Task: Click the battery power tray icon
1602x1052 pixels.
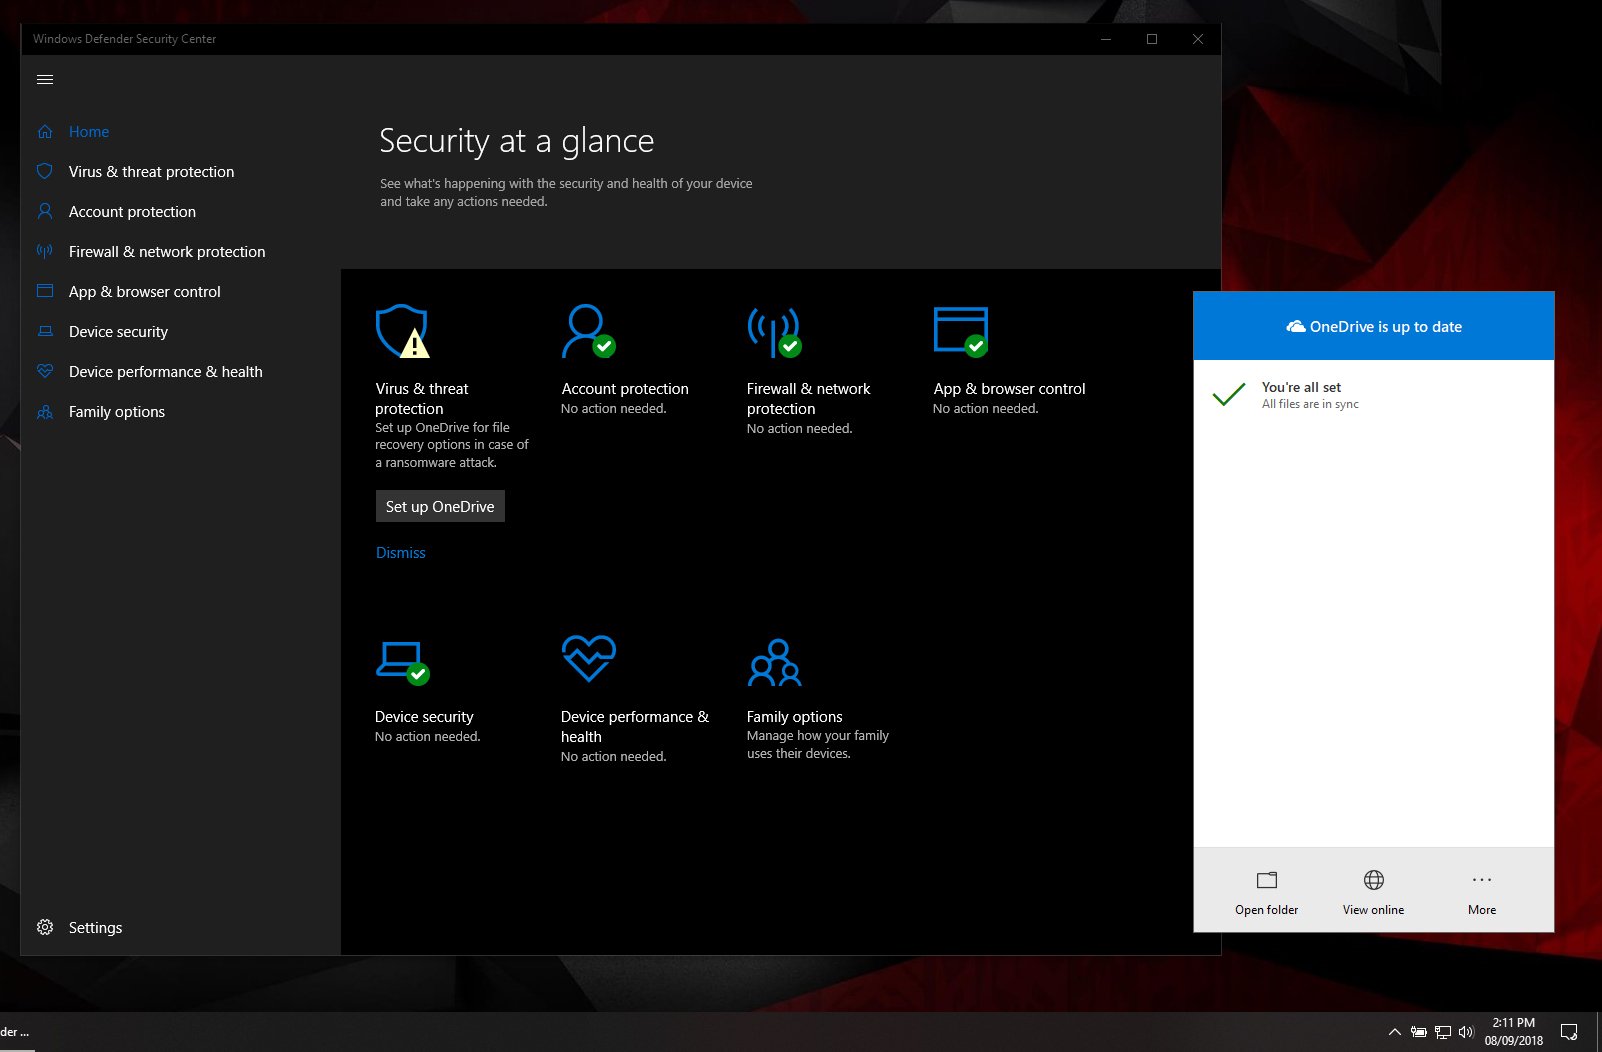Action: coord(1419,1032)
